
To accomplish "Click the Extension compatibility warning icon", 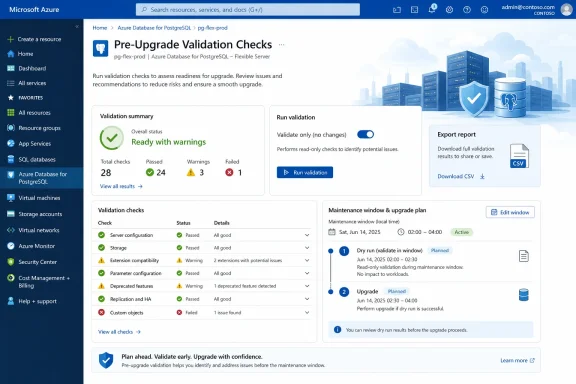I will pyautogui.click(x=101, y=260).
